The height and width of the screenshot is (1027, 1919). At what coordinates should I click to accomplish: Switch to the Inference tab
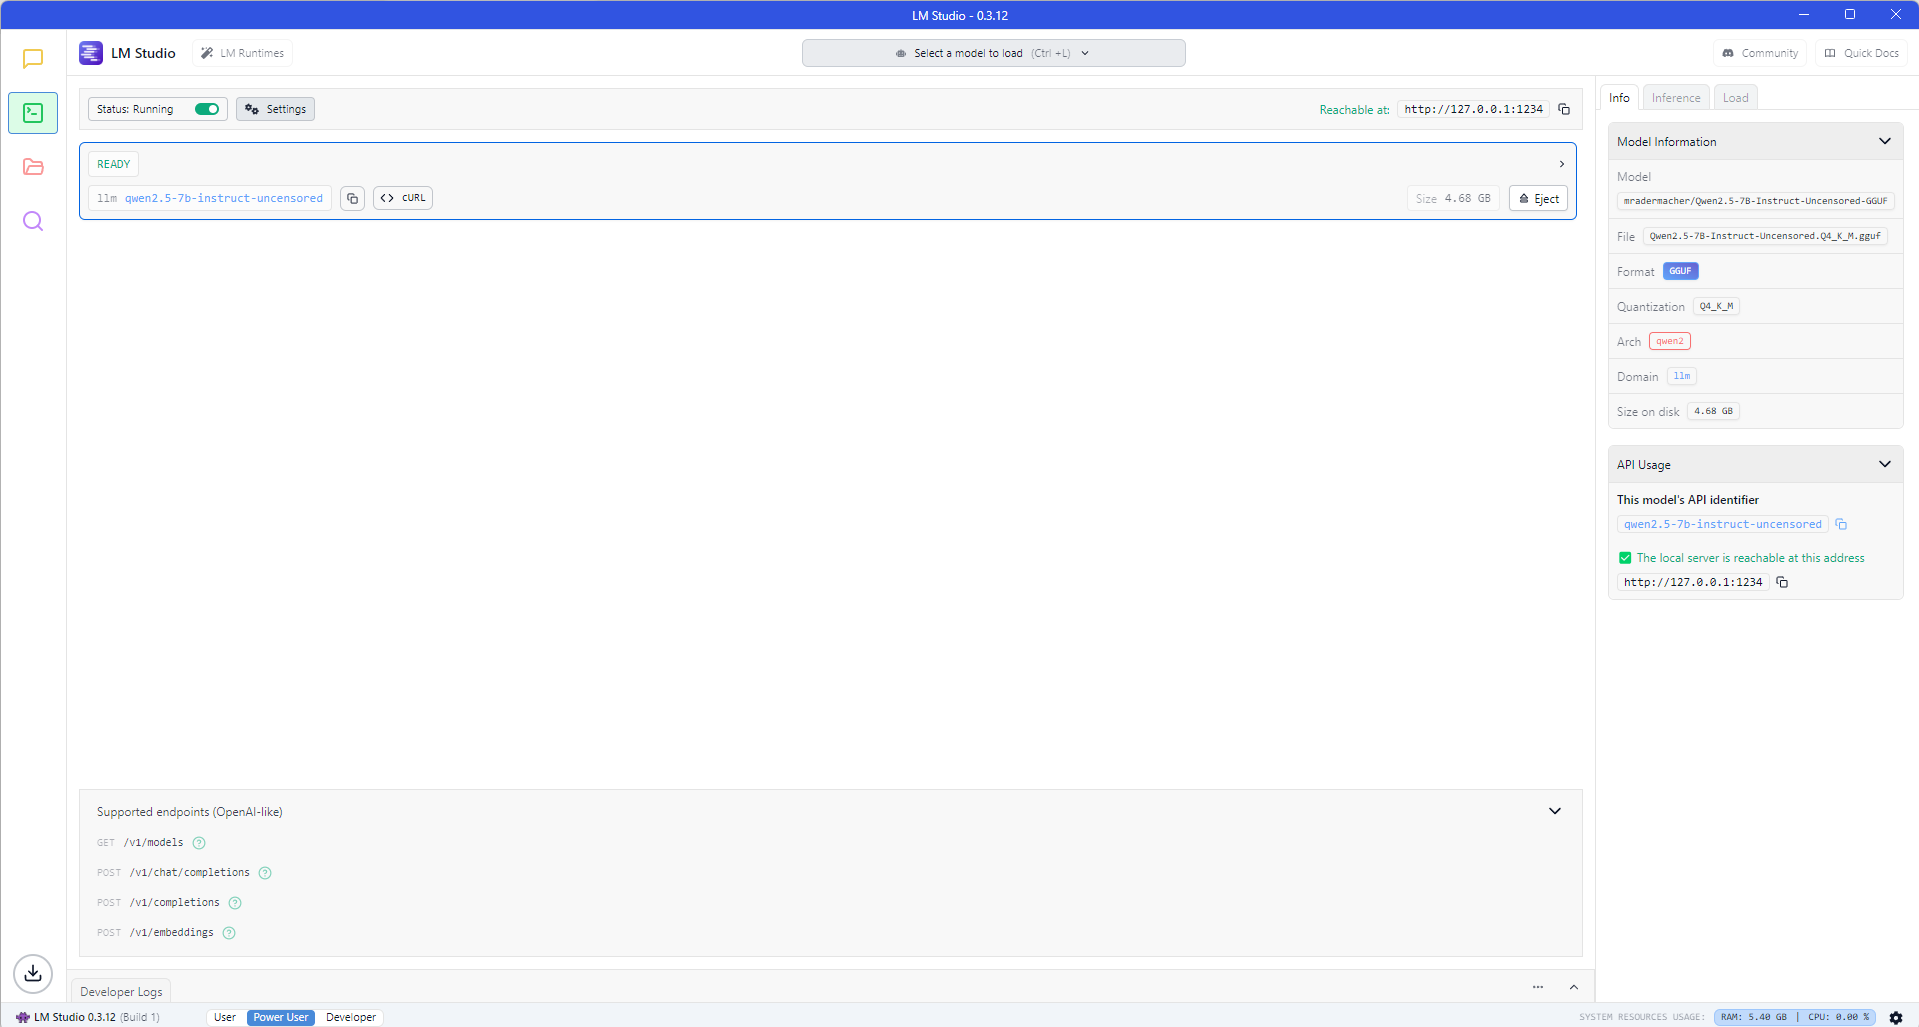point(1676,97)
